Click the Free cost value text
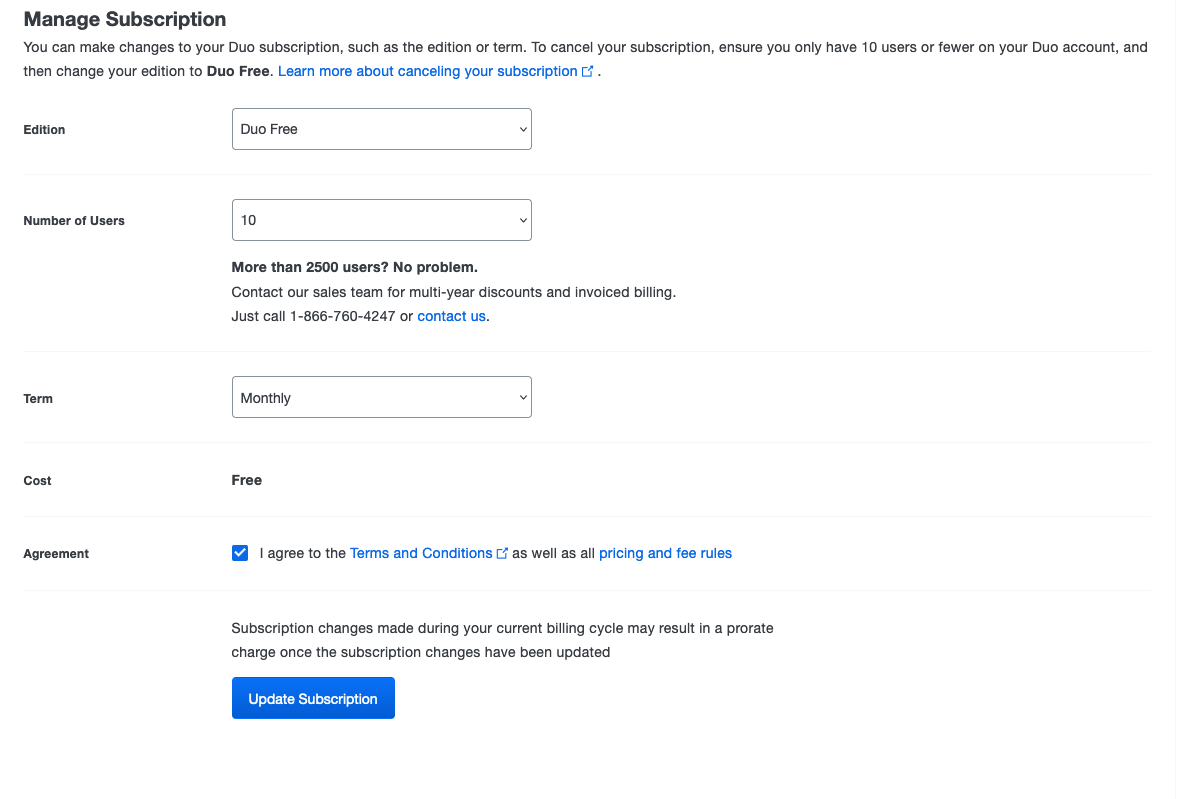Viewport: 1196px width, 799px height. point(246,480)
